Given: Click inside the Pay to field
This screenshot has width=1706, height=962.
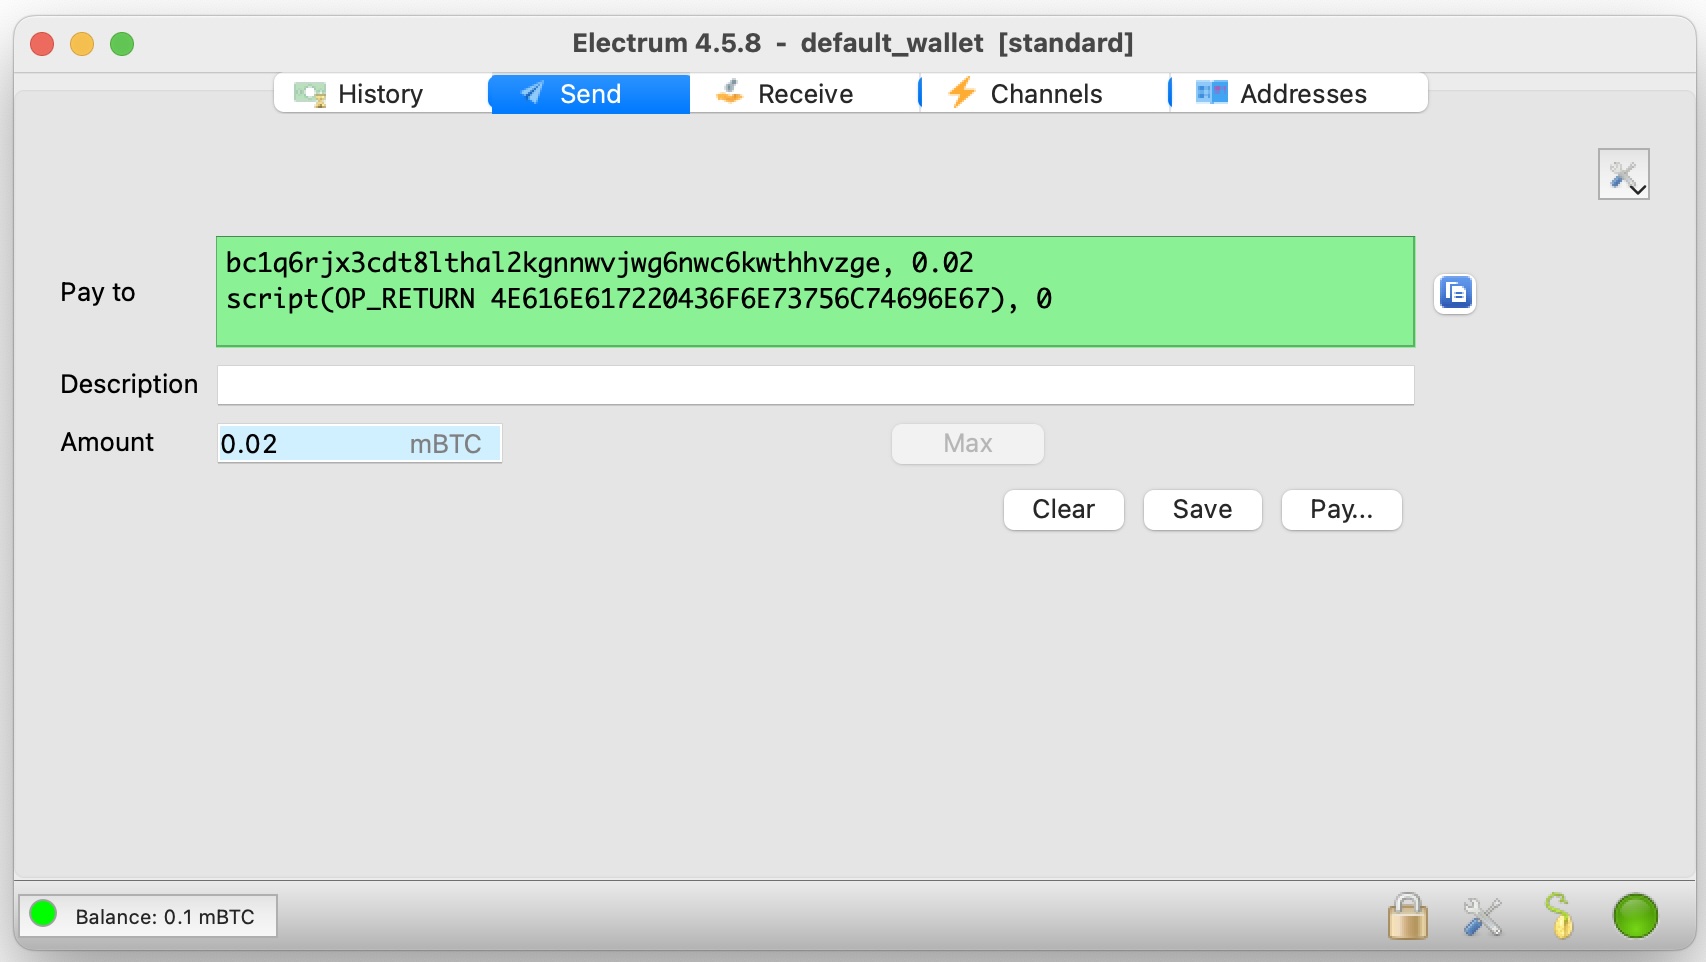Looking at the screenshot, I should 815,291.
